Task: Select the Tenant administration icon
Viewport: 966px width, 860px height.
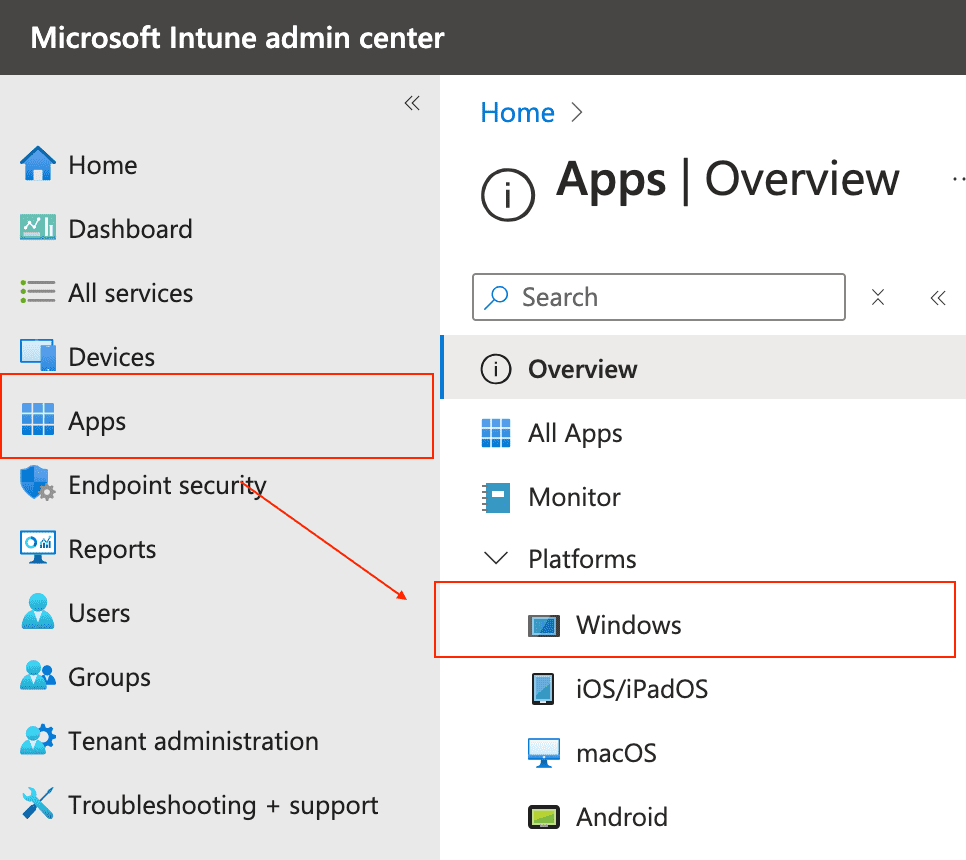Action: point(36,740)
